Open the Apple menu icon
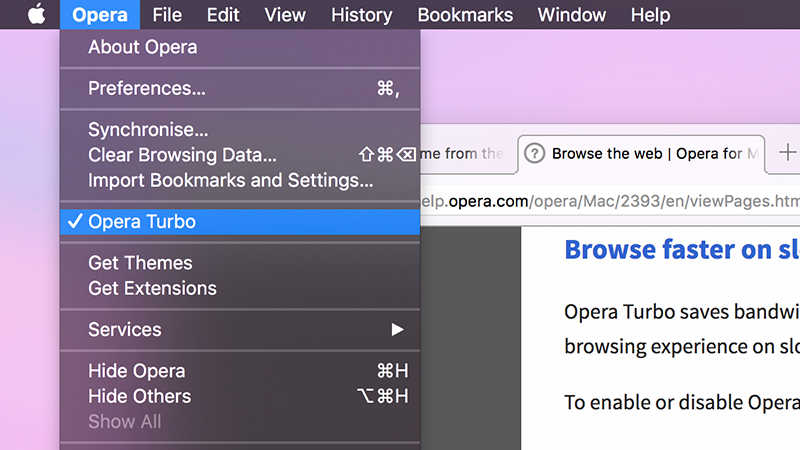This screenshot has width=800, height=450. 36,14
